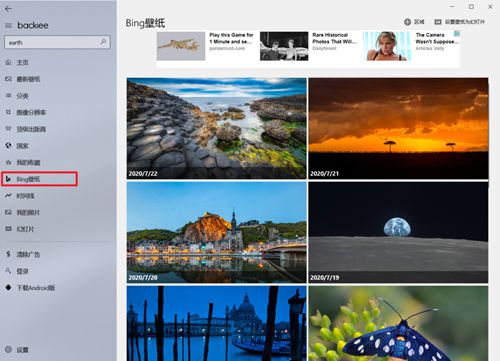The image size is (500, 361).
Task: Click the magnifier icon in search box
Action: pyautogui.click(x=103, y=42)
